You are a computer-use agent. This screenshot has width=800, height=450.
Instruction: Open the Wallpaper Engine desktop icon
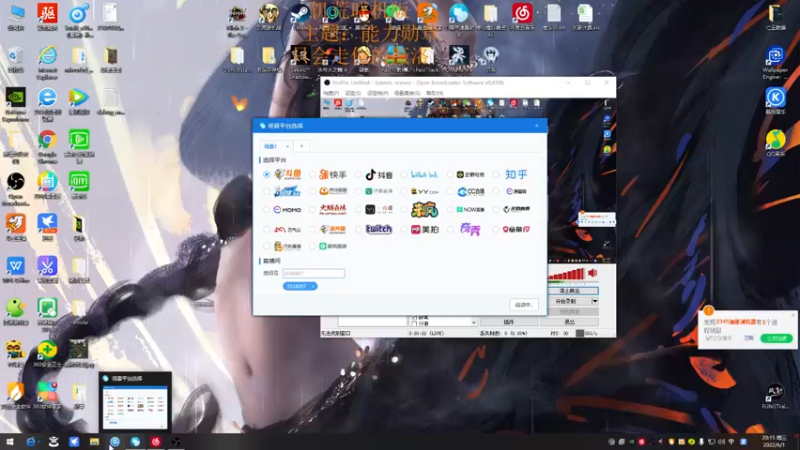[775, 63]
